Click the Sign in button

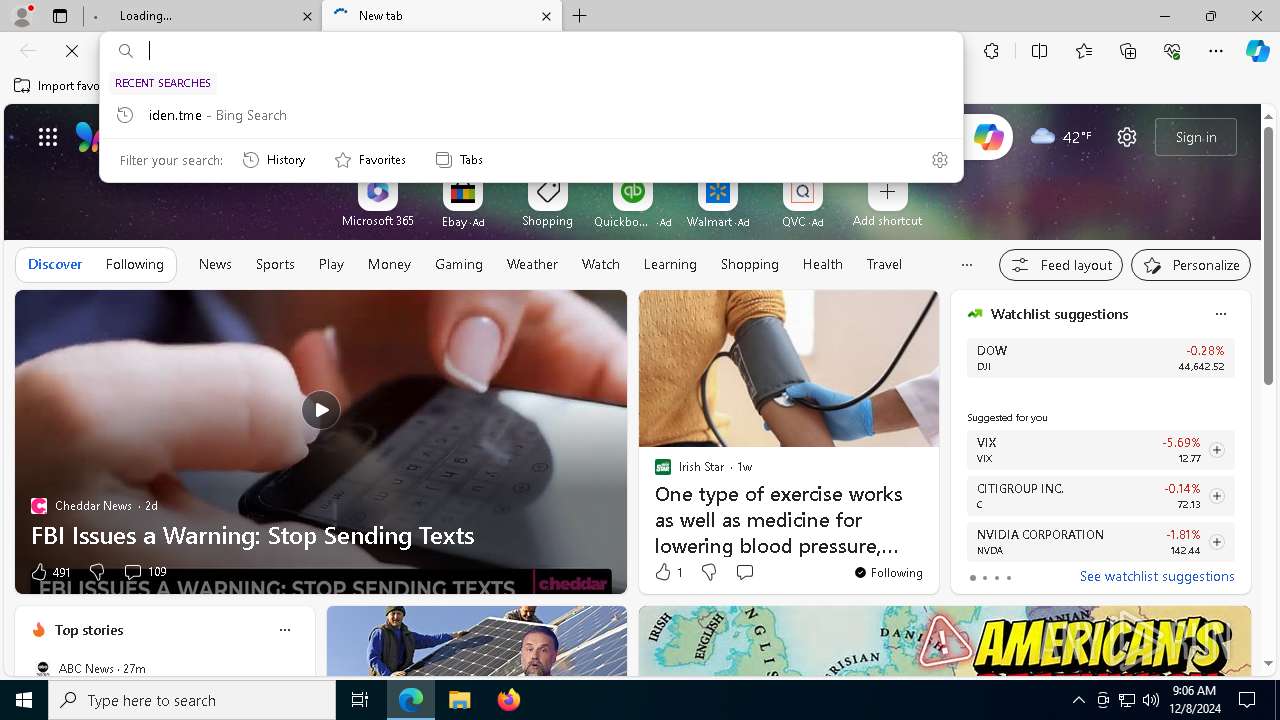[1196, 137]
